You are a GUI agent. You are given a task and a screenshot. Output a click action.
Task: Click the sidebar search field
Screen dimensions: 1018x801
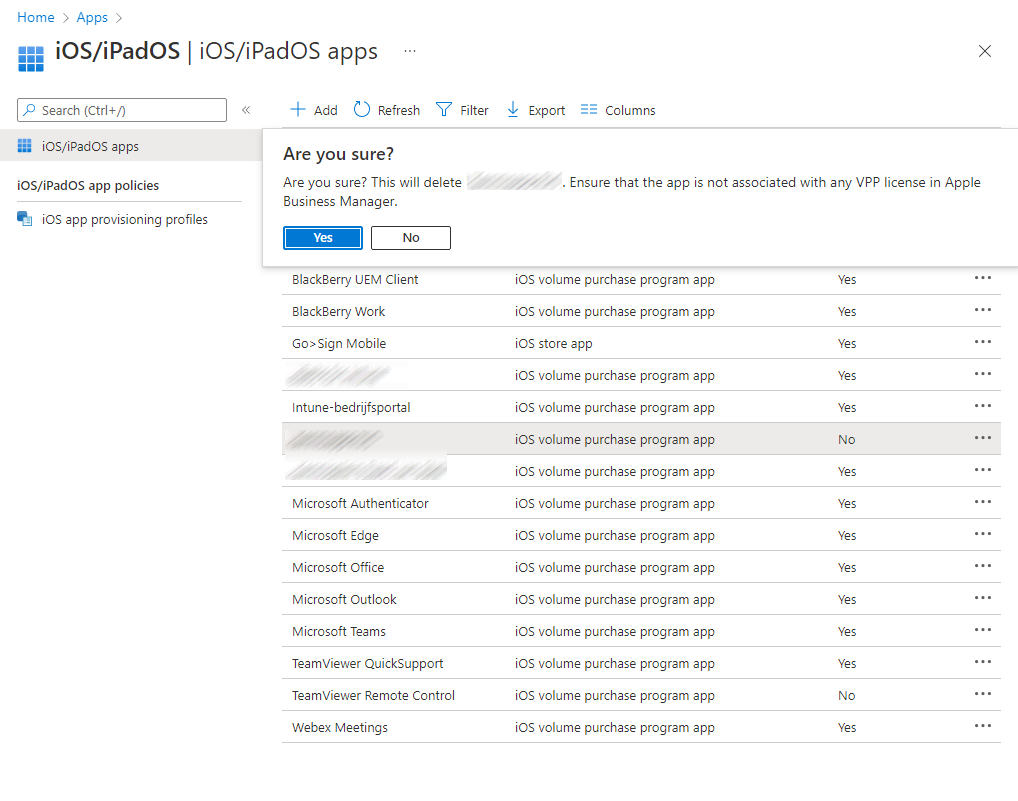(130, 110)
